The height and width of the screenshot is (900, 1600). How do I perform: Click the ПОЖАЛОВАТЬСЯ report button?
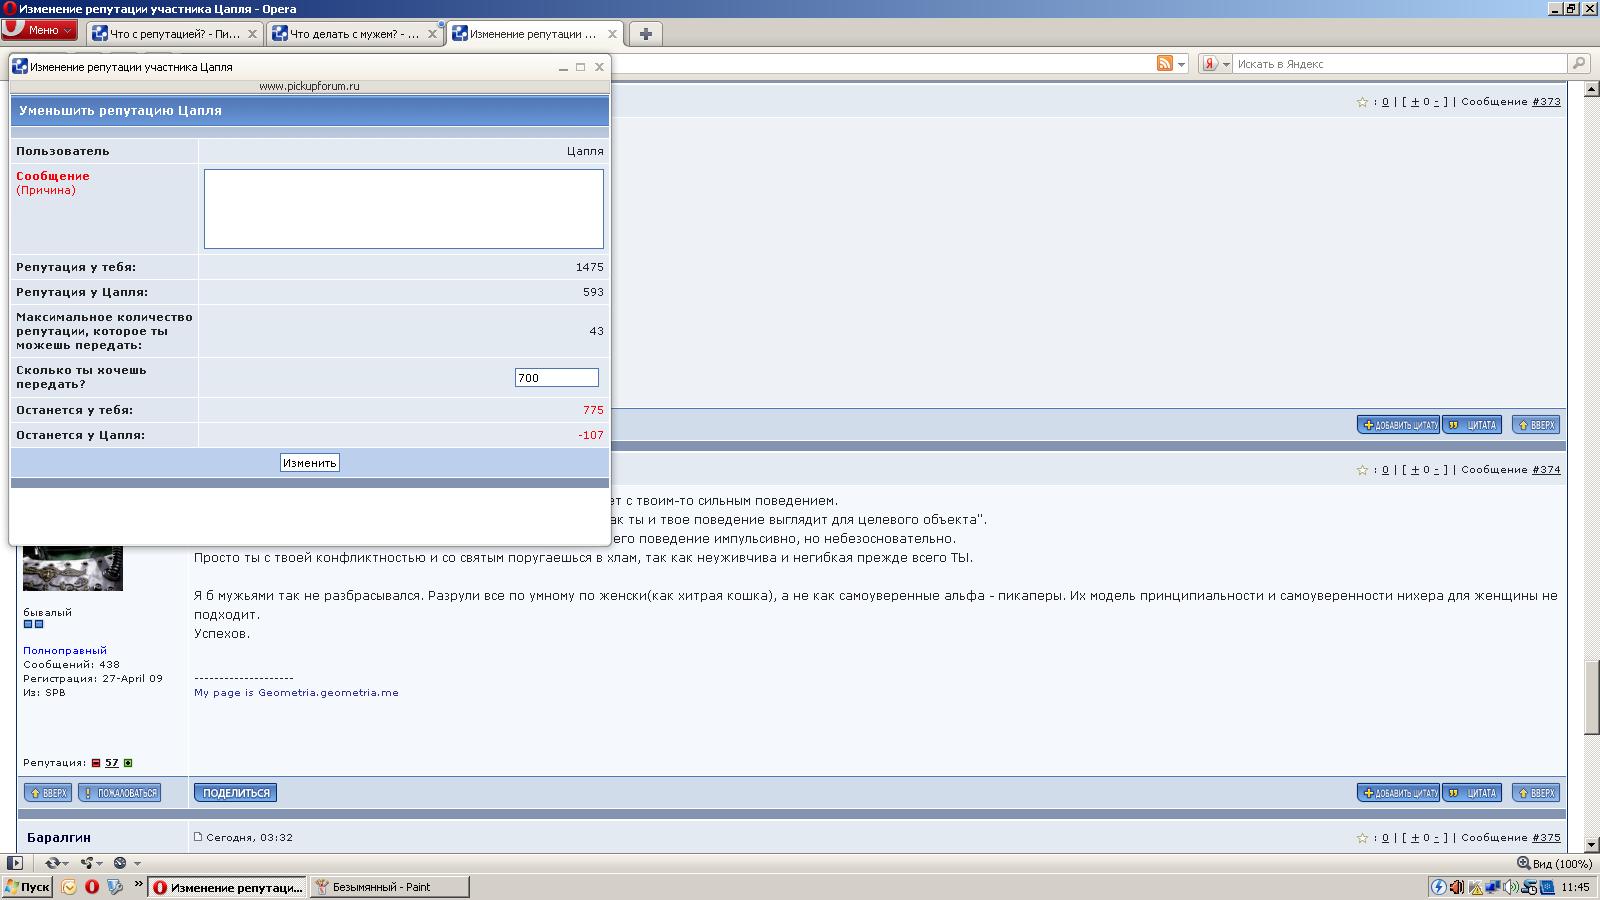(120, 793)
